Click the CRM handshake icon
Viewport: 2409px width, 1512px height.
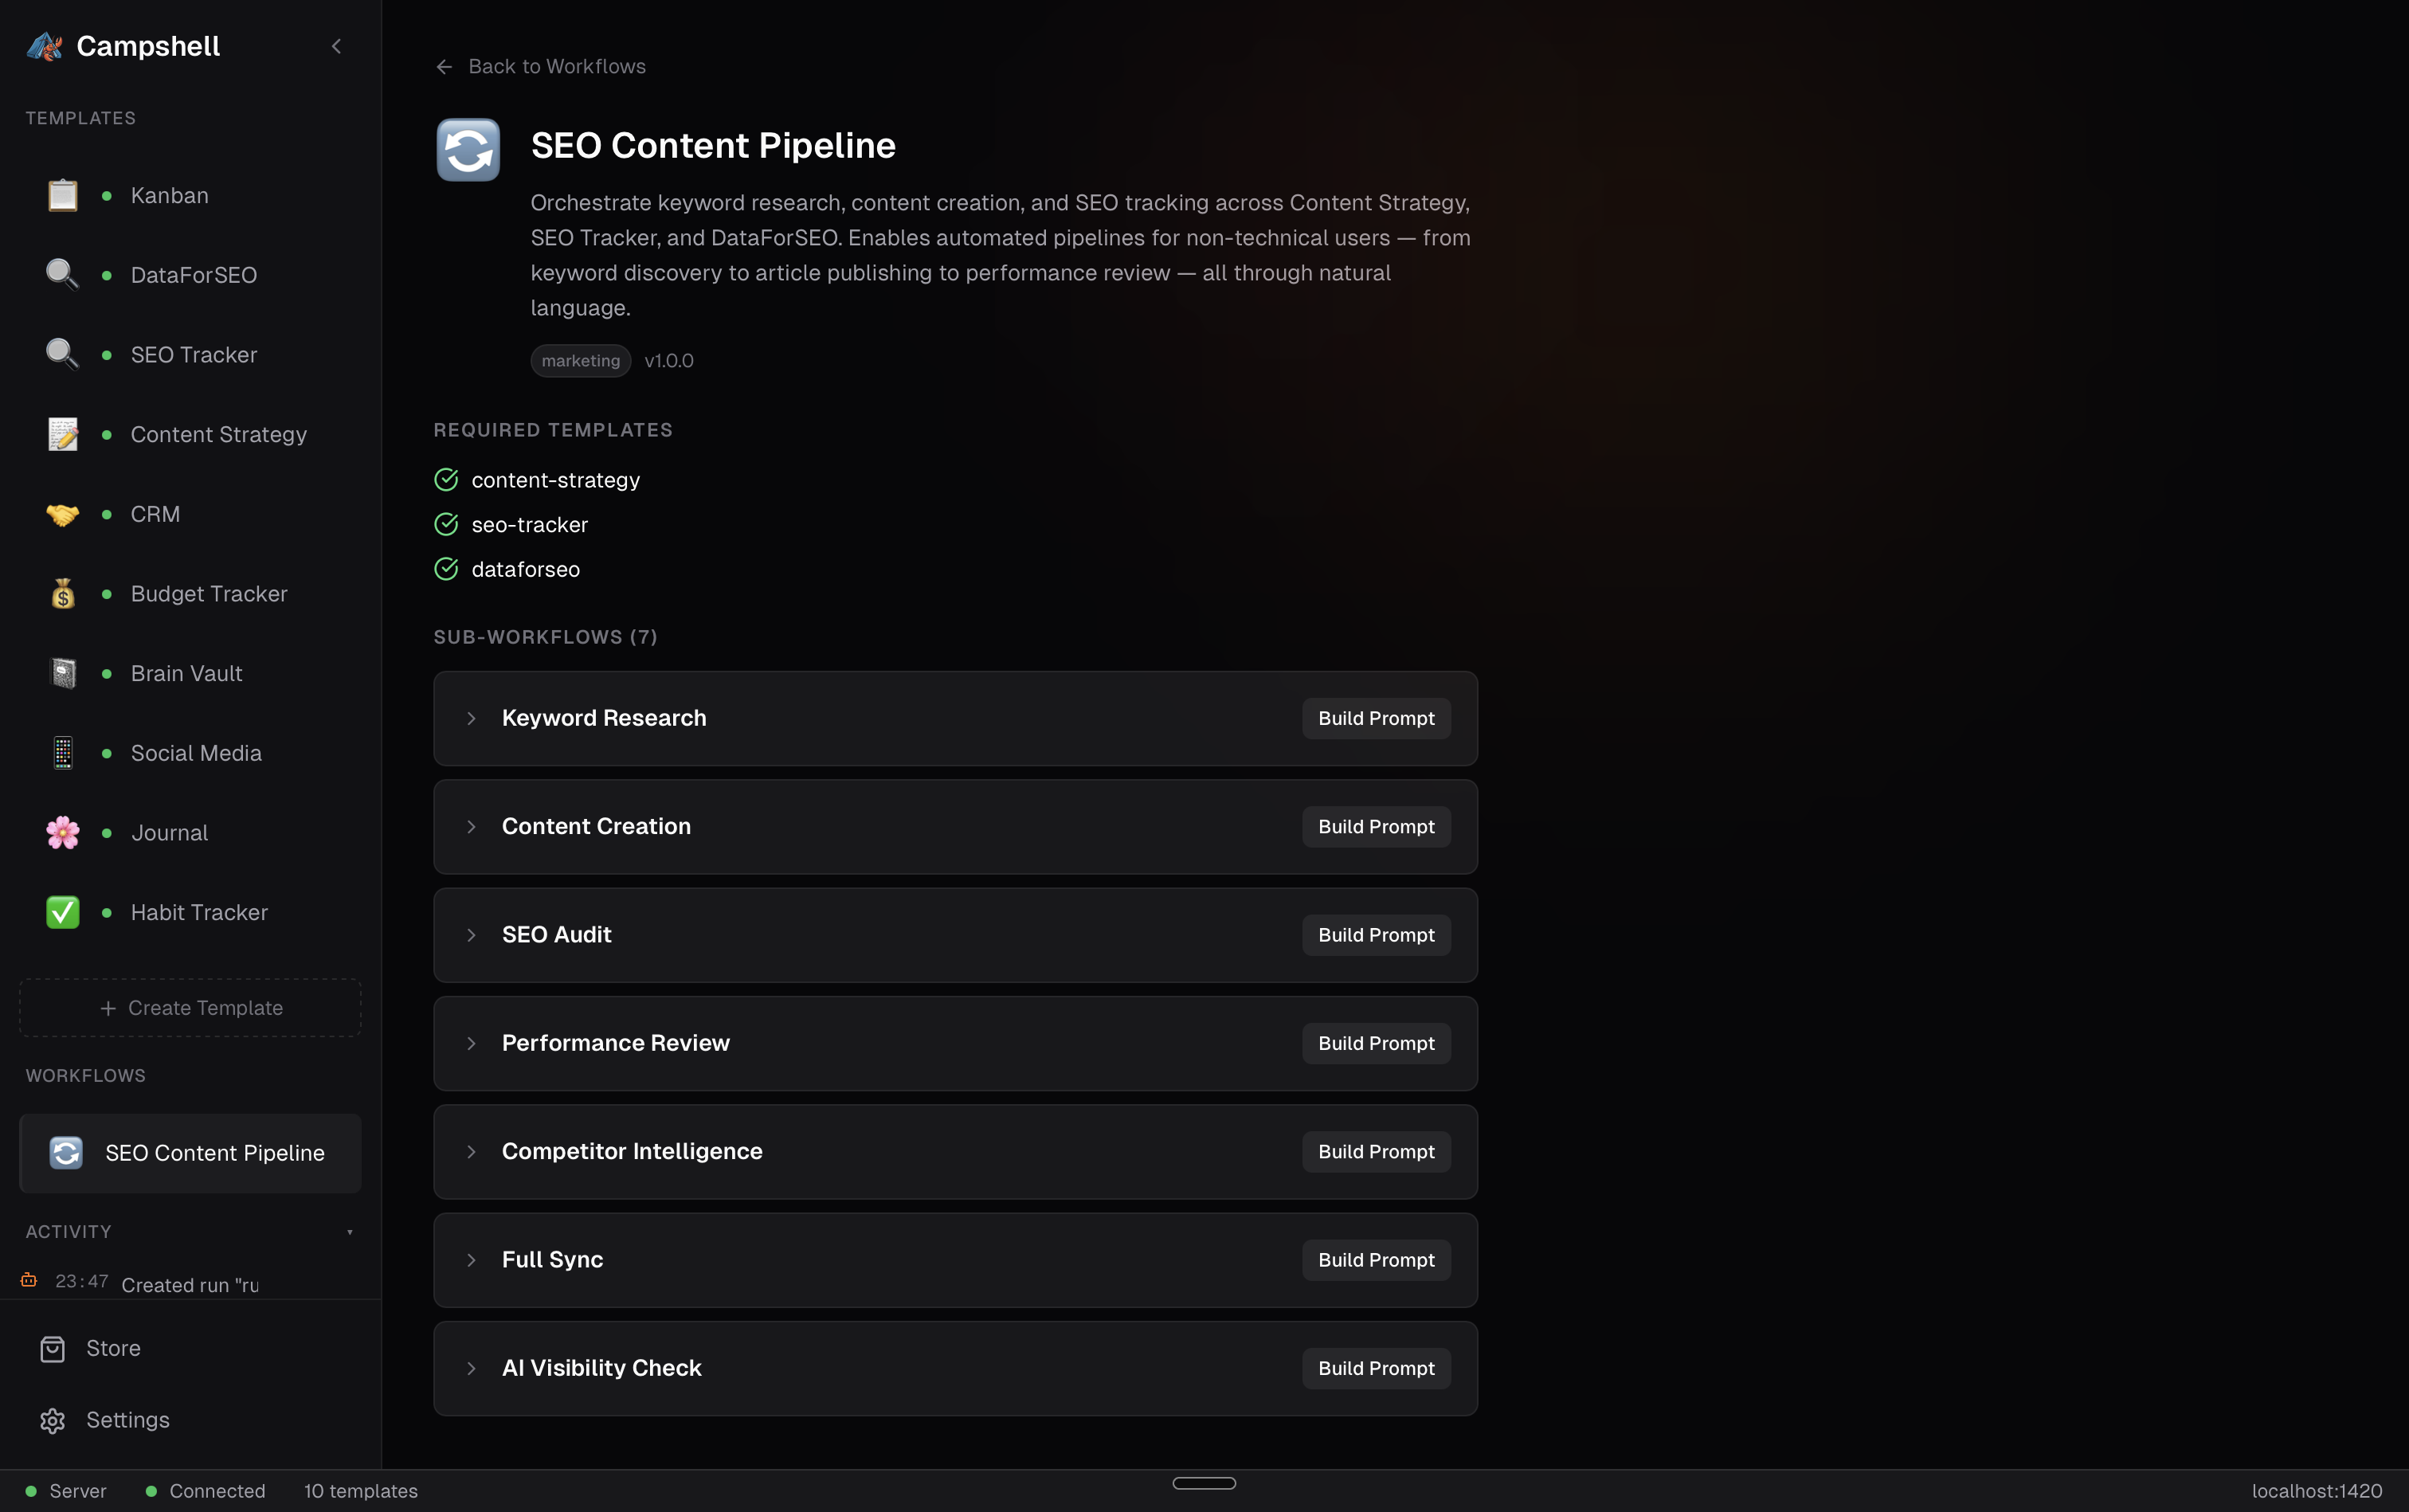63,514
